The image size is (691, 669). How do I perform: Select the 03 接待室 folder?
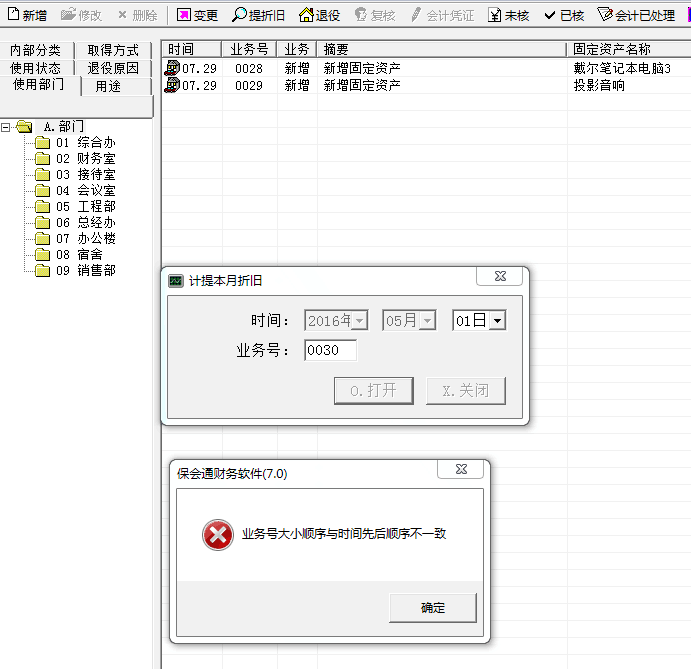[x=76, y=175]
